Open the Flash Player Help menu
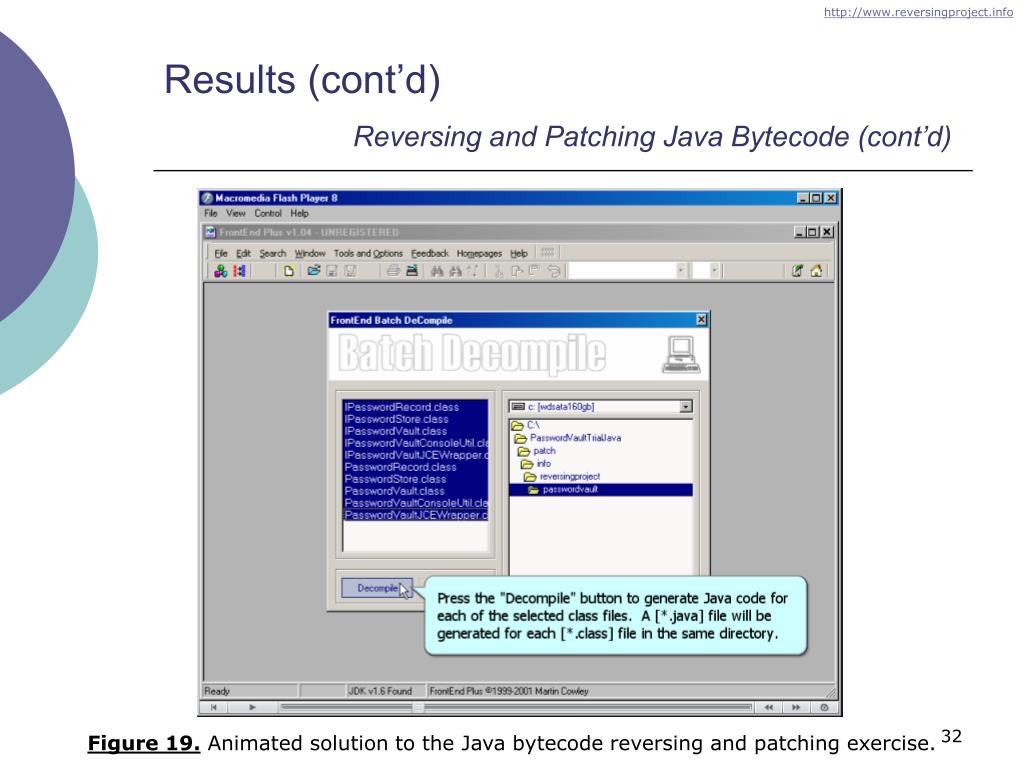 pos(300,214)
